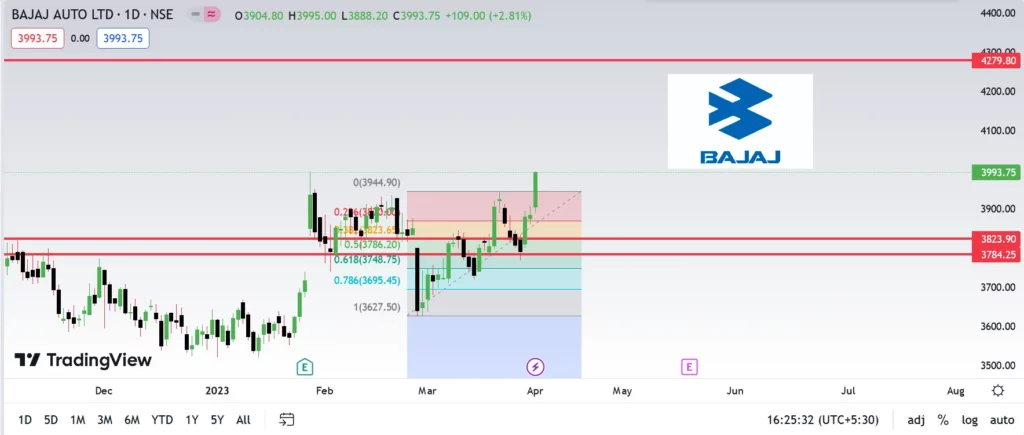Click the pink approximate-equals status icon

point(212,14)
